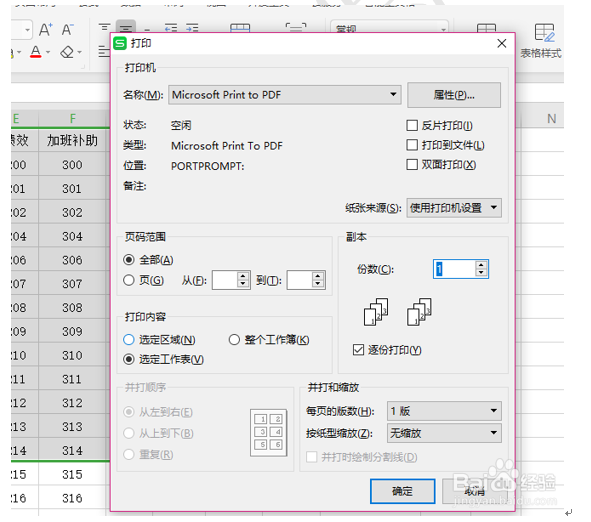Open the font color dropdown arrow
Viewport: 591px width, 522px height.
48,52
